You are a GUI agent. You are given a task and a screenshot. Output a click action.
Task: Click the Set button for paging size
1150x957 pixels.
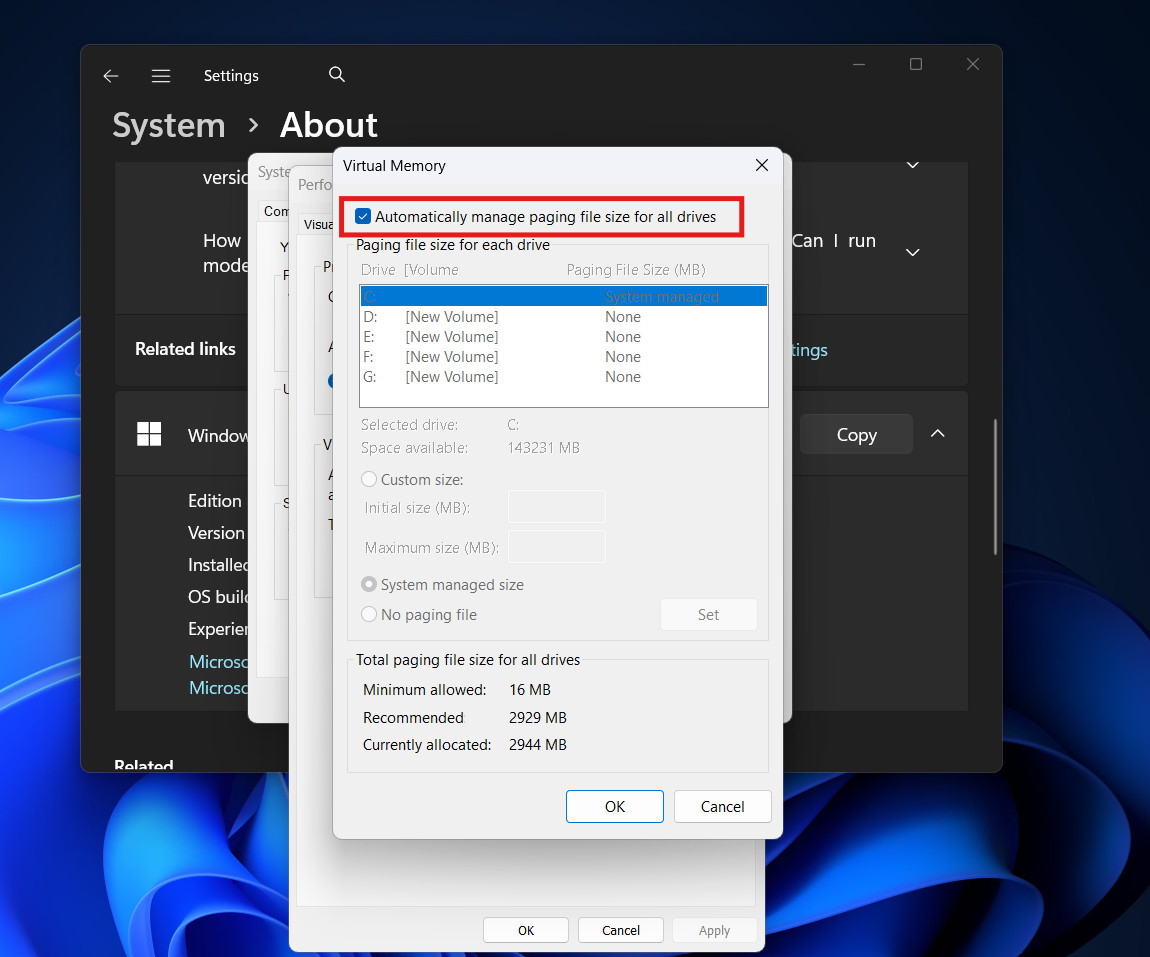point(709,614)
